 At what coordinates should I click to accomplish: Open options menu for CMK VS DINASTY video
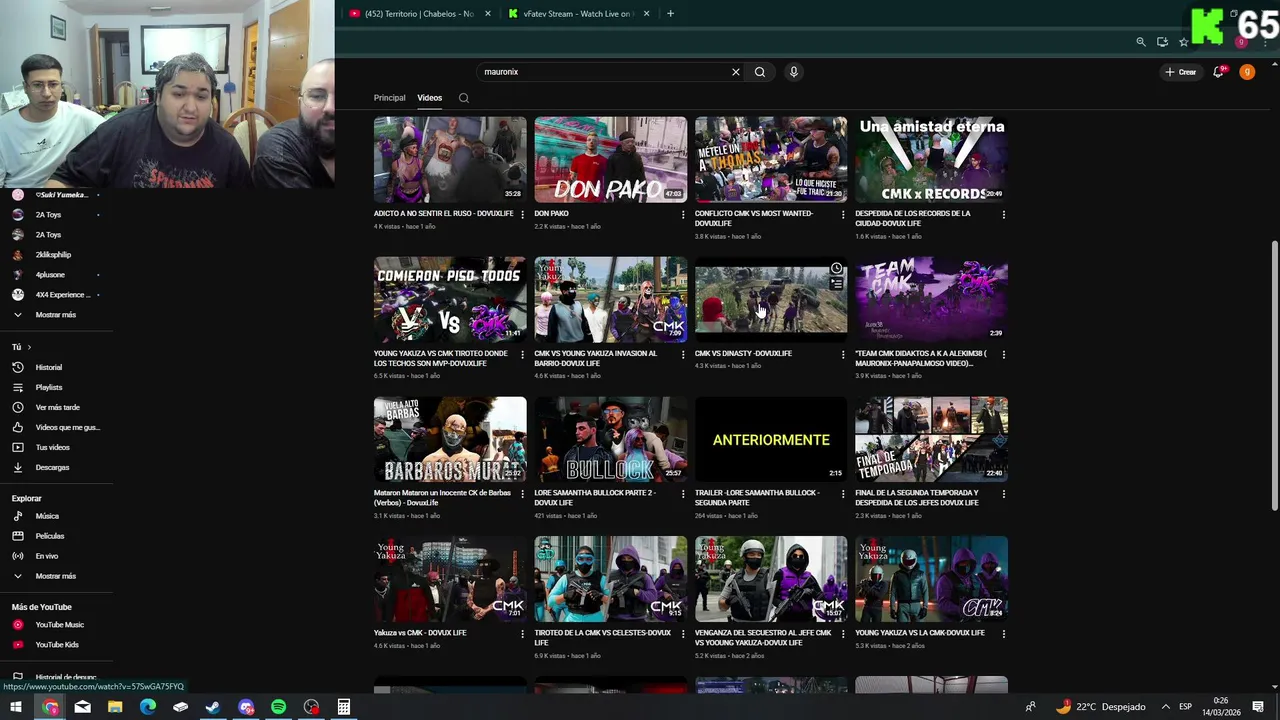point(843,354)
